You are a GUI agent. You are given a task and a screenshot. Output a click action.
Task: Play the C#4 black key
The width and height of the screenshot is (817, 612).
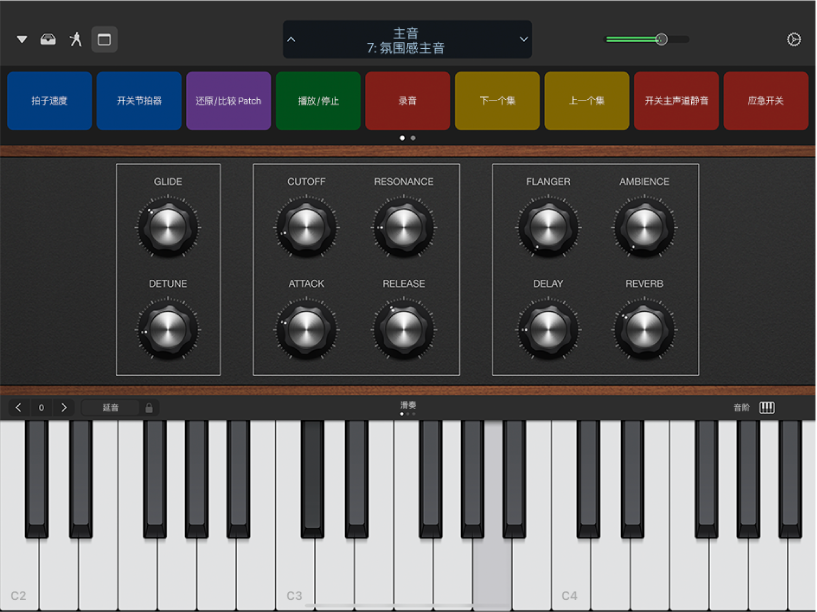coord(588,479)
